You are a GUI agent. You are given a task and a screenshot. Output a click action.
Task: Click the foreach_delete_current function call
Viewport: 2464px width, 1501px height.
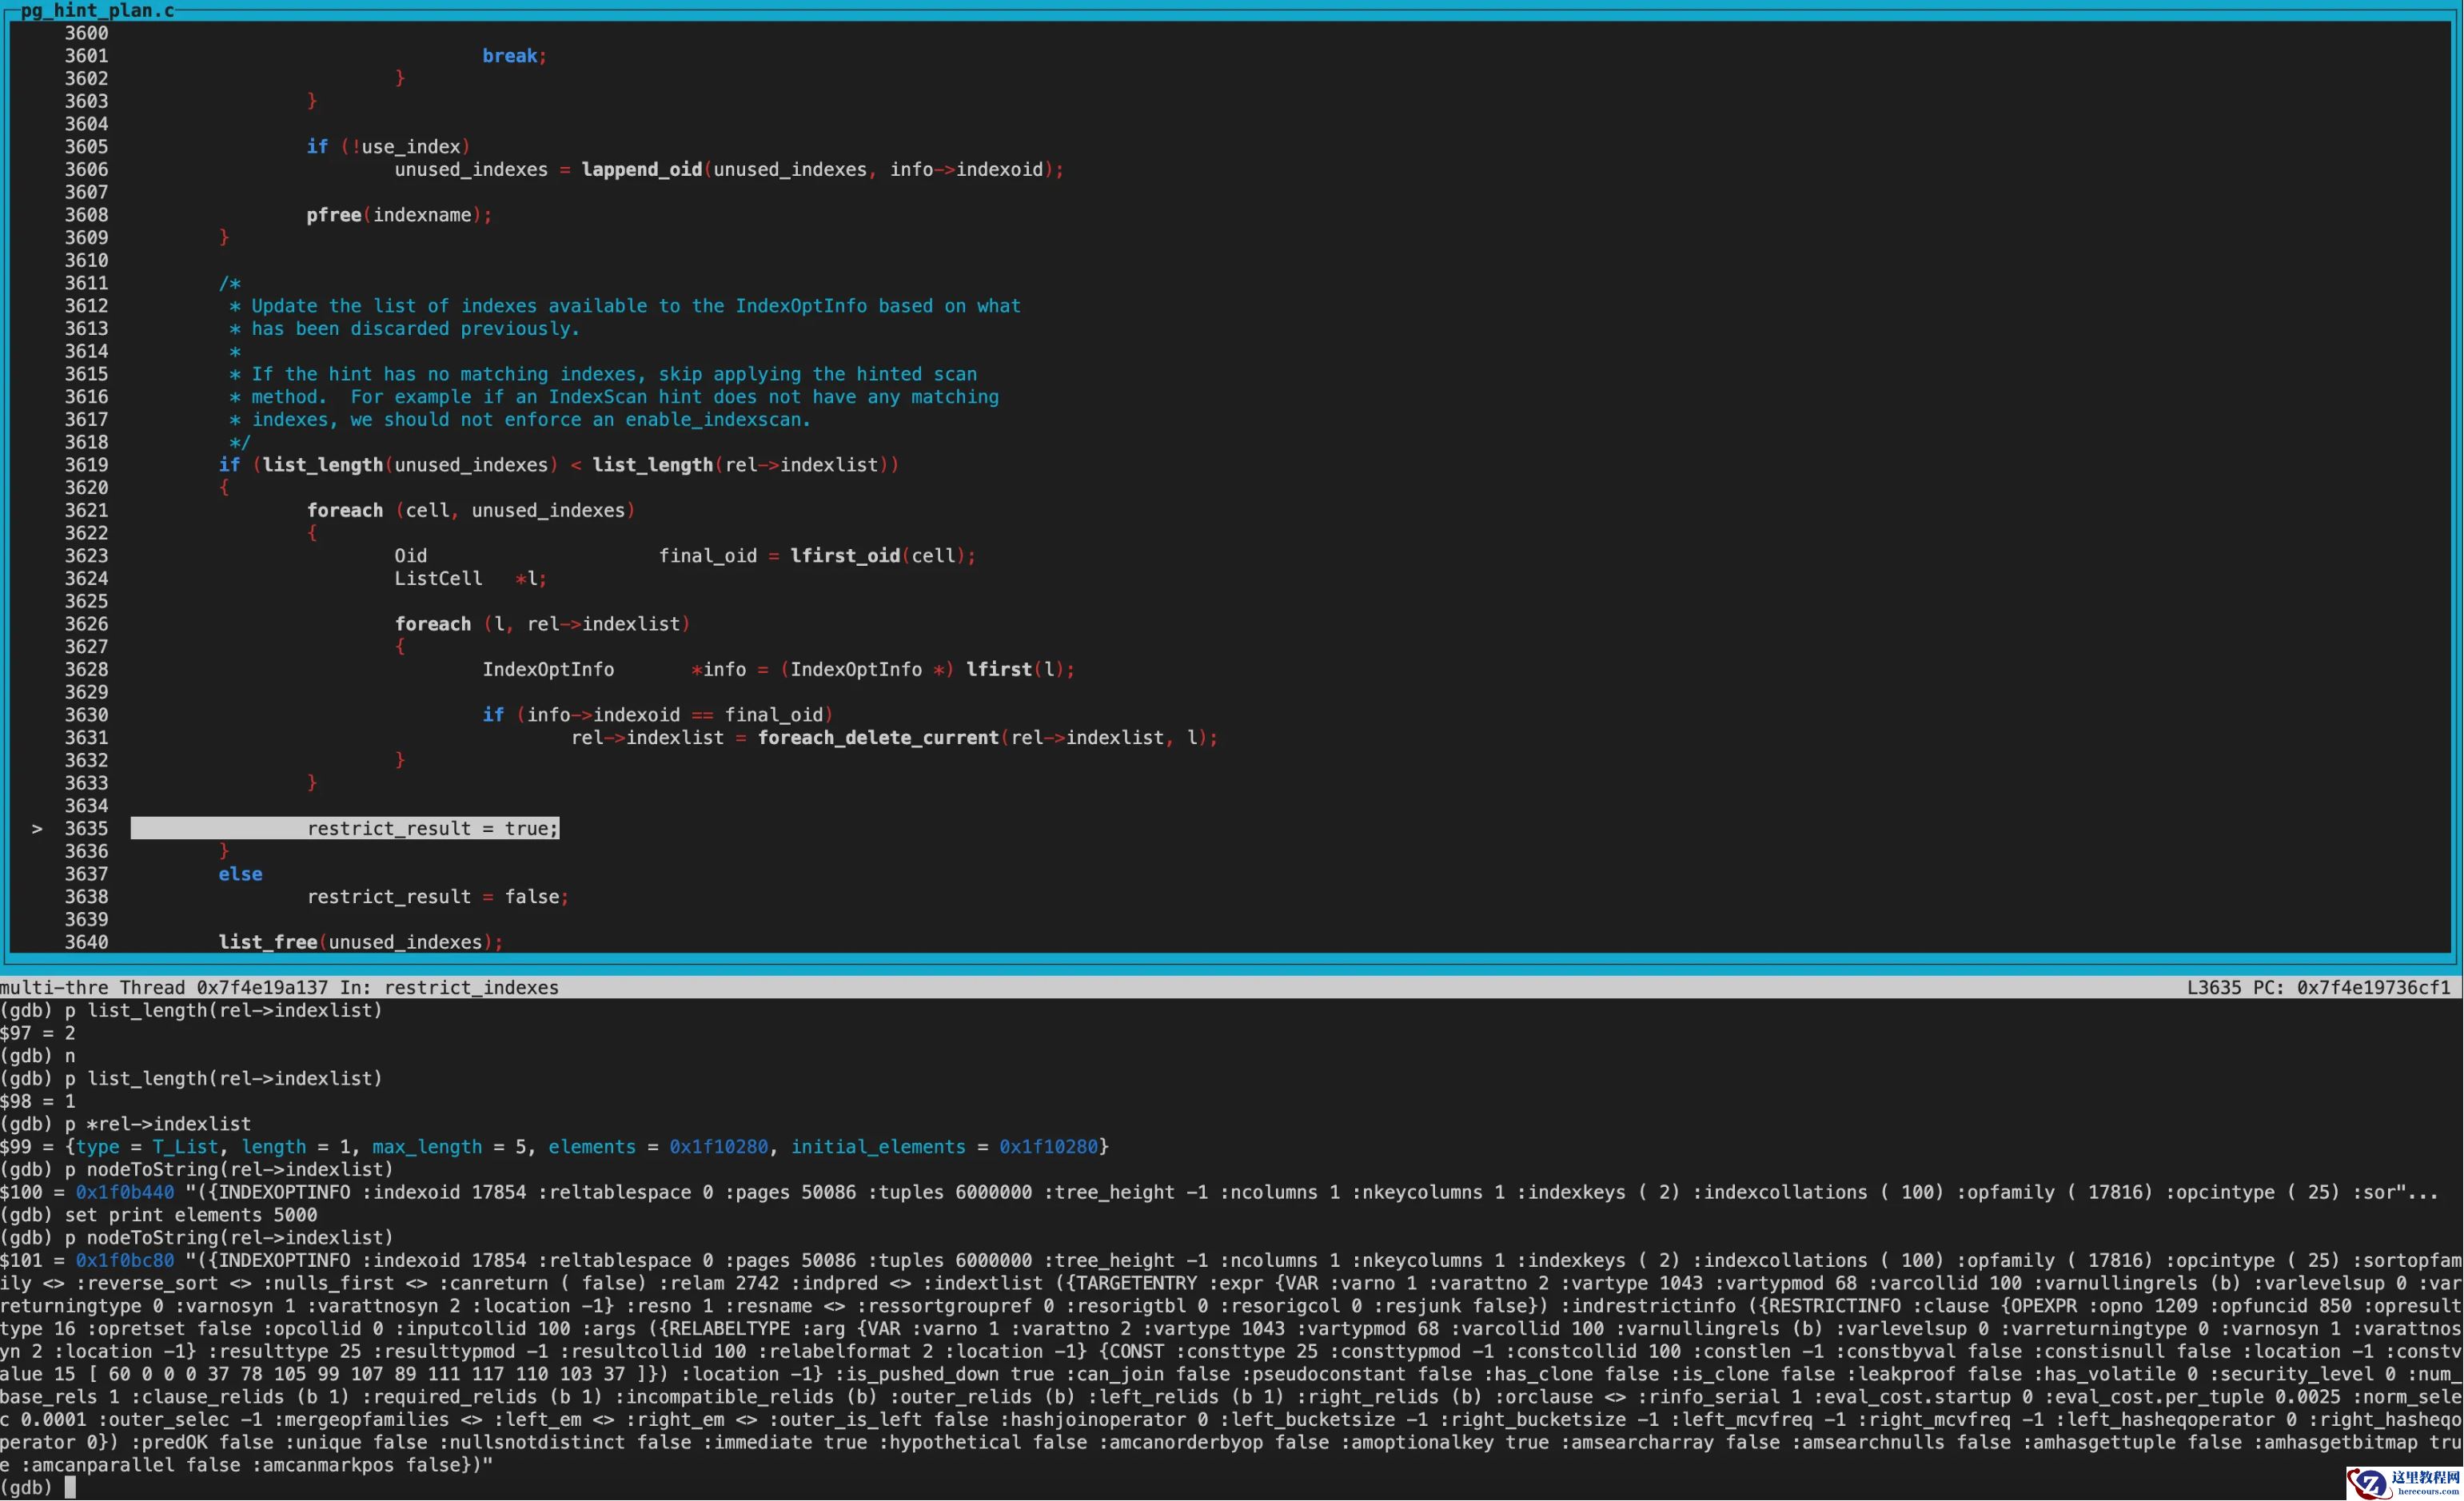click(877, 738)
